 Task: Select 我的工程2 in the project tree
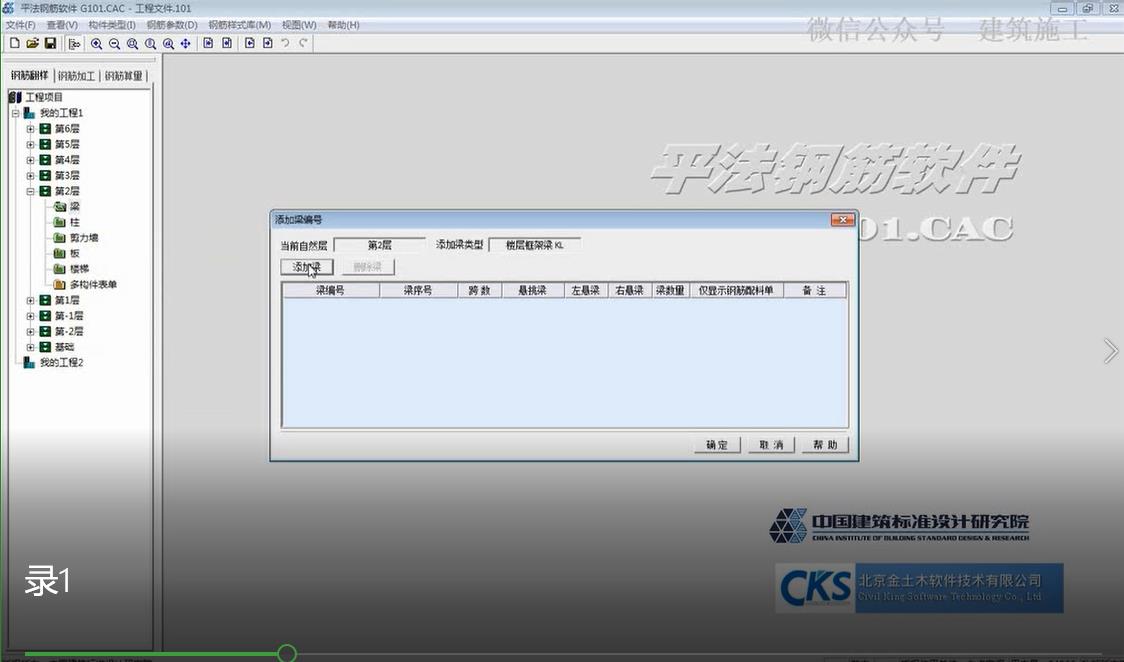[x=61, y=362]
